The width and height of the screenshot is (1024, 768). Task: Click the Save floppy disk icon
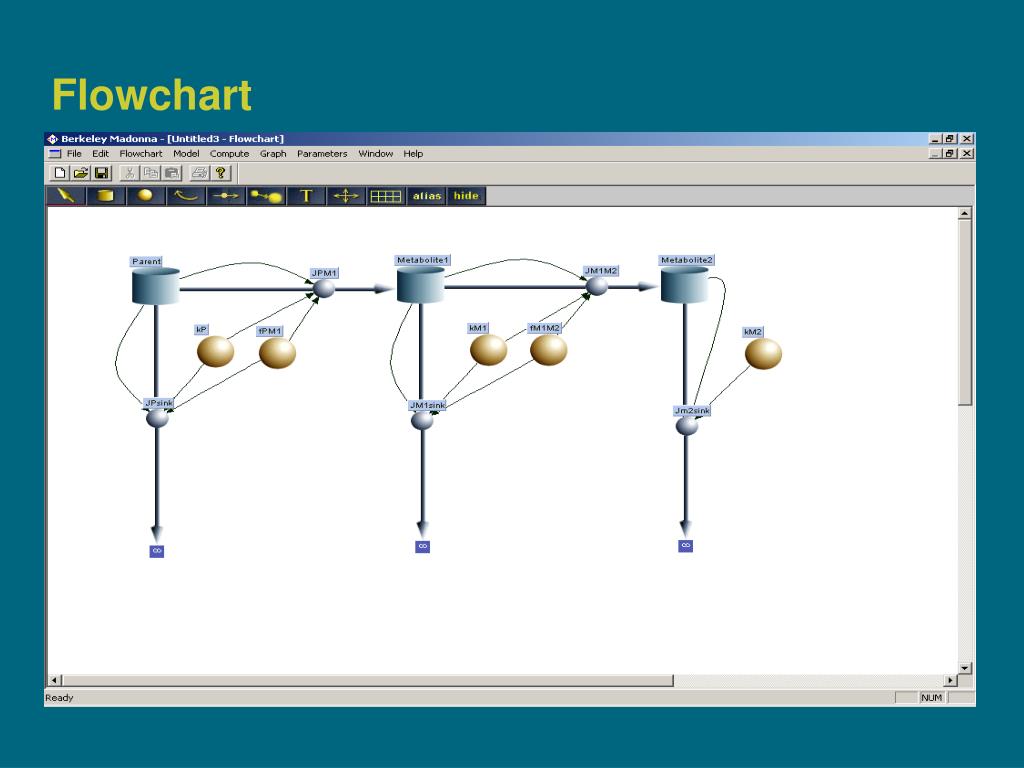[102, 173]
